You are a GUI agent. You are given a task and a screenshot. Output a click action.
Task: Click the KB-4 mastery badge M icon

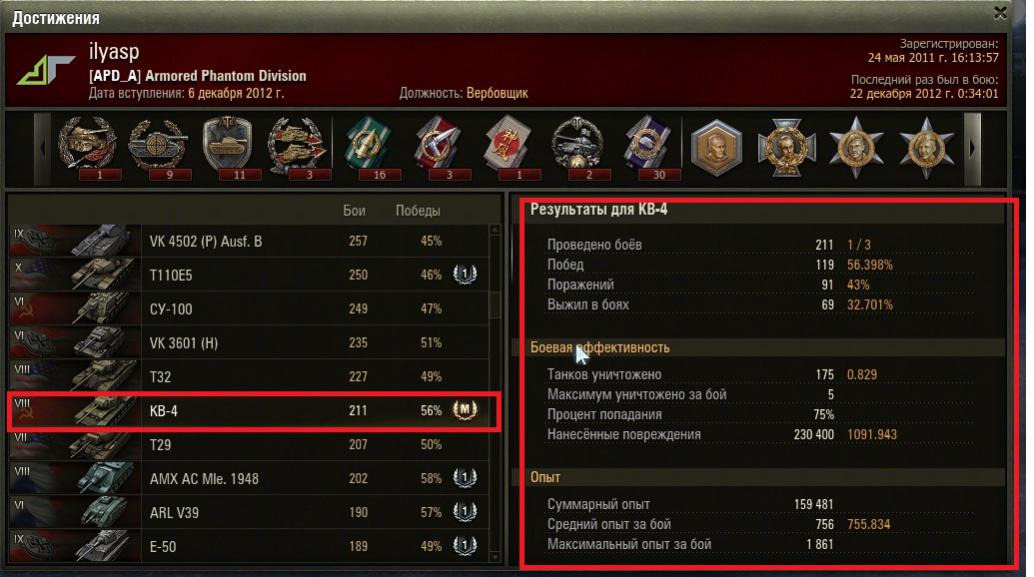(465, 410)
